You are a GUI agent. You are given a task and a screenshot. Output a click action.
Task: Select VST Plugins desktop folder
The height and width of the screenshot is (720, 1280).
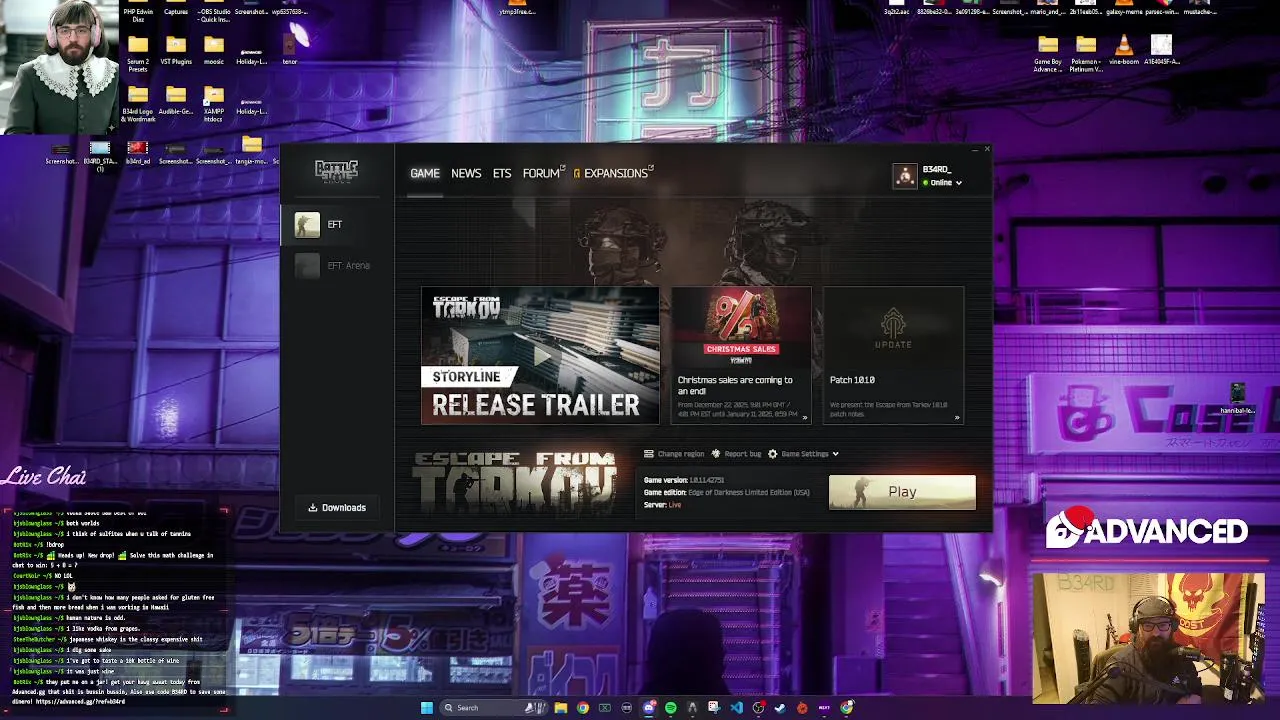pyautogui.click(x=176, y=50)
